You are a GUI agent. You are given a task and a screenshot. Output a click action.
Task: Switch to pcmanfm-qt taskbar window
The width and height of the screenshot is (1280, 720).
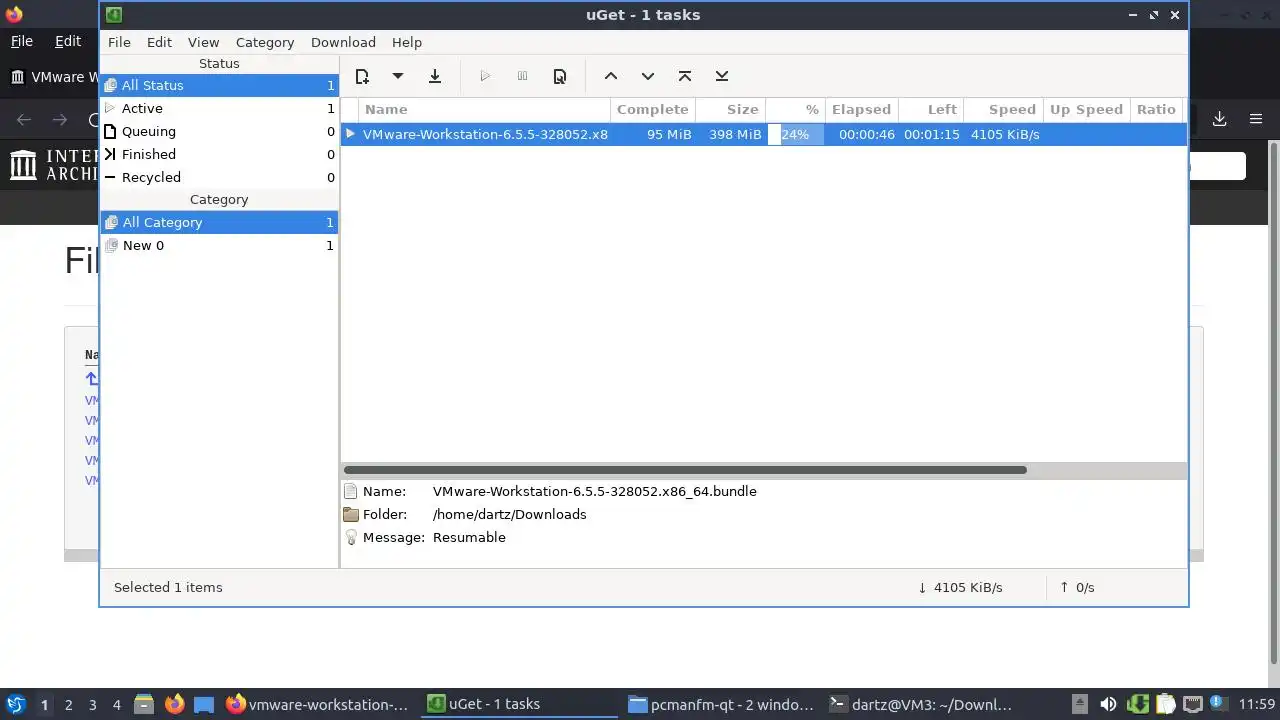pos(720,704)
